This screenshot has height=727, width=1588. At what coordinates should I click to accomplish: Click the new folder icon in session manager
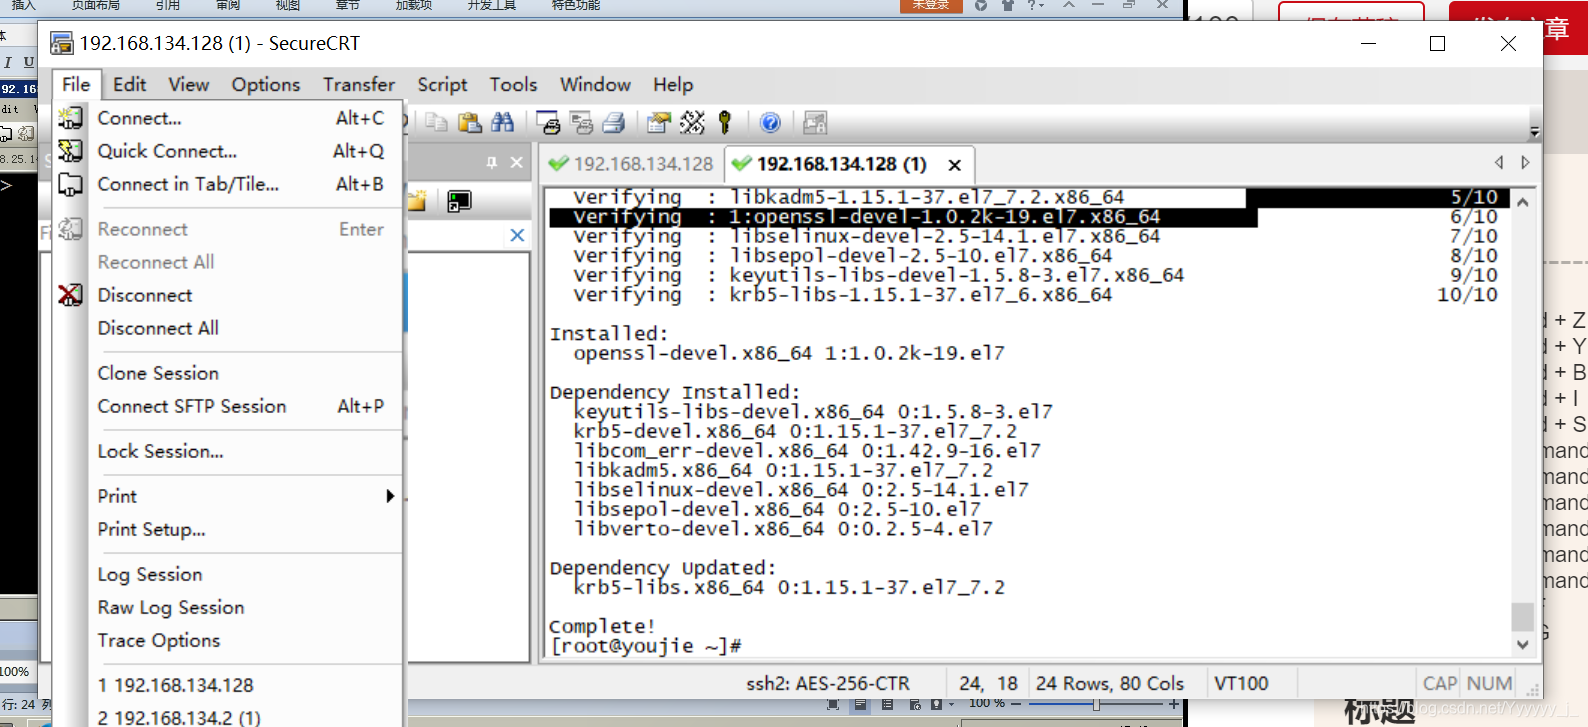click(417, 201)
